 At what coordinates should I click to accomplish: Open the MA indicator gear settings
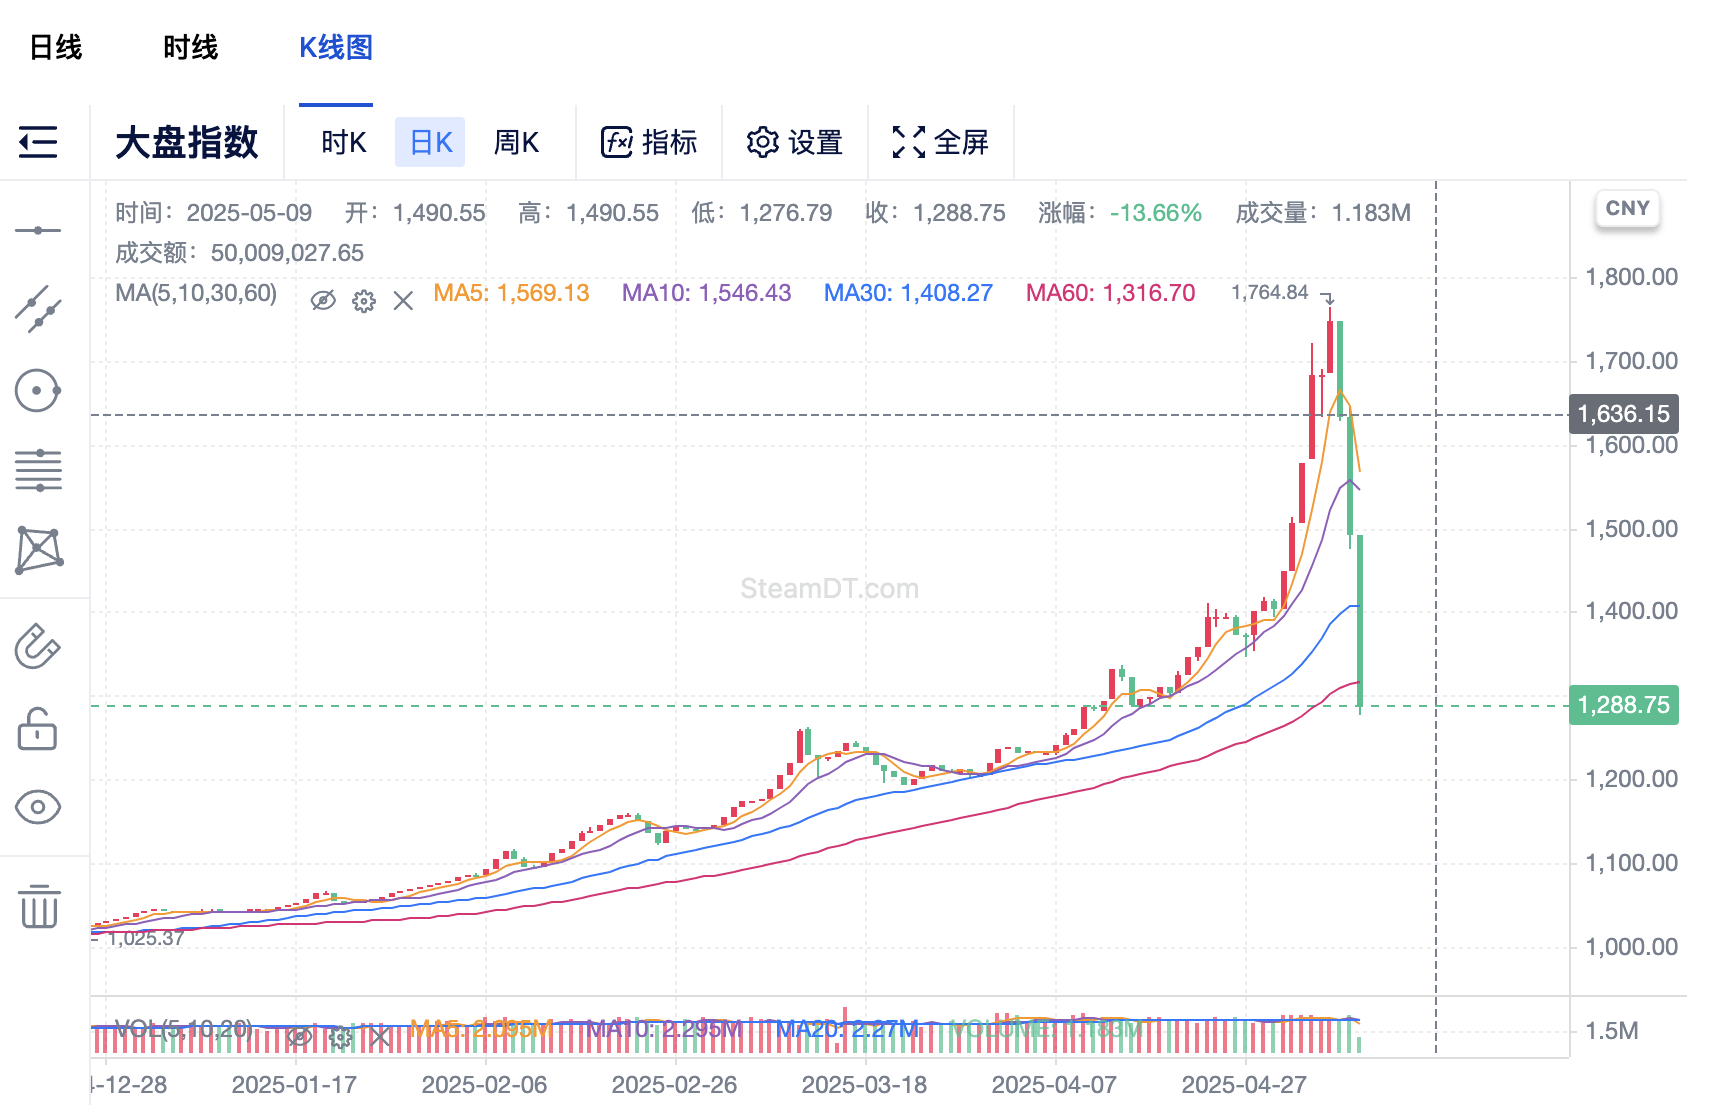[363, 300]
